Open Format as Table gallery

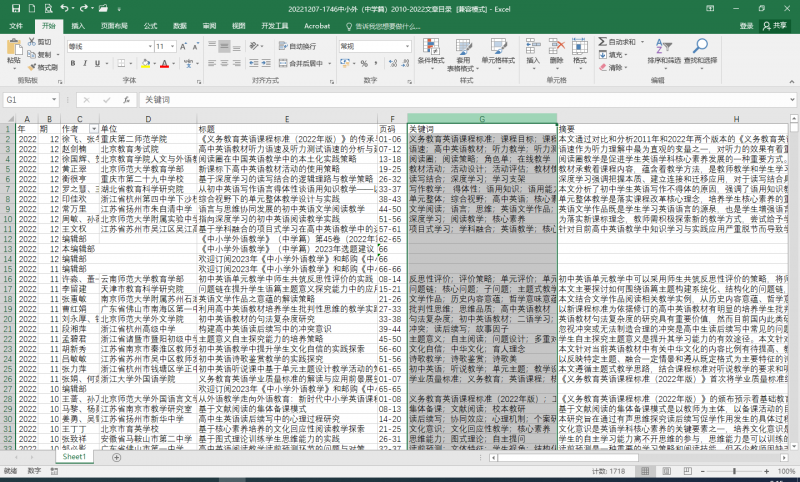pos(463,55)
